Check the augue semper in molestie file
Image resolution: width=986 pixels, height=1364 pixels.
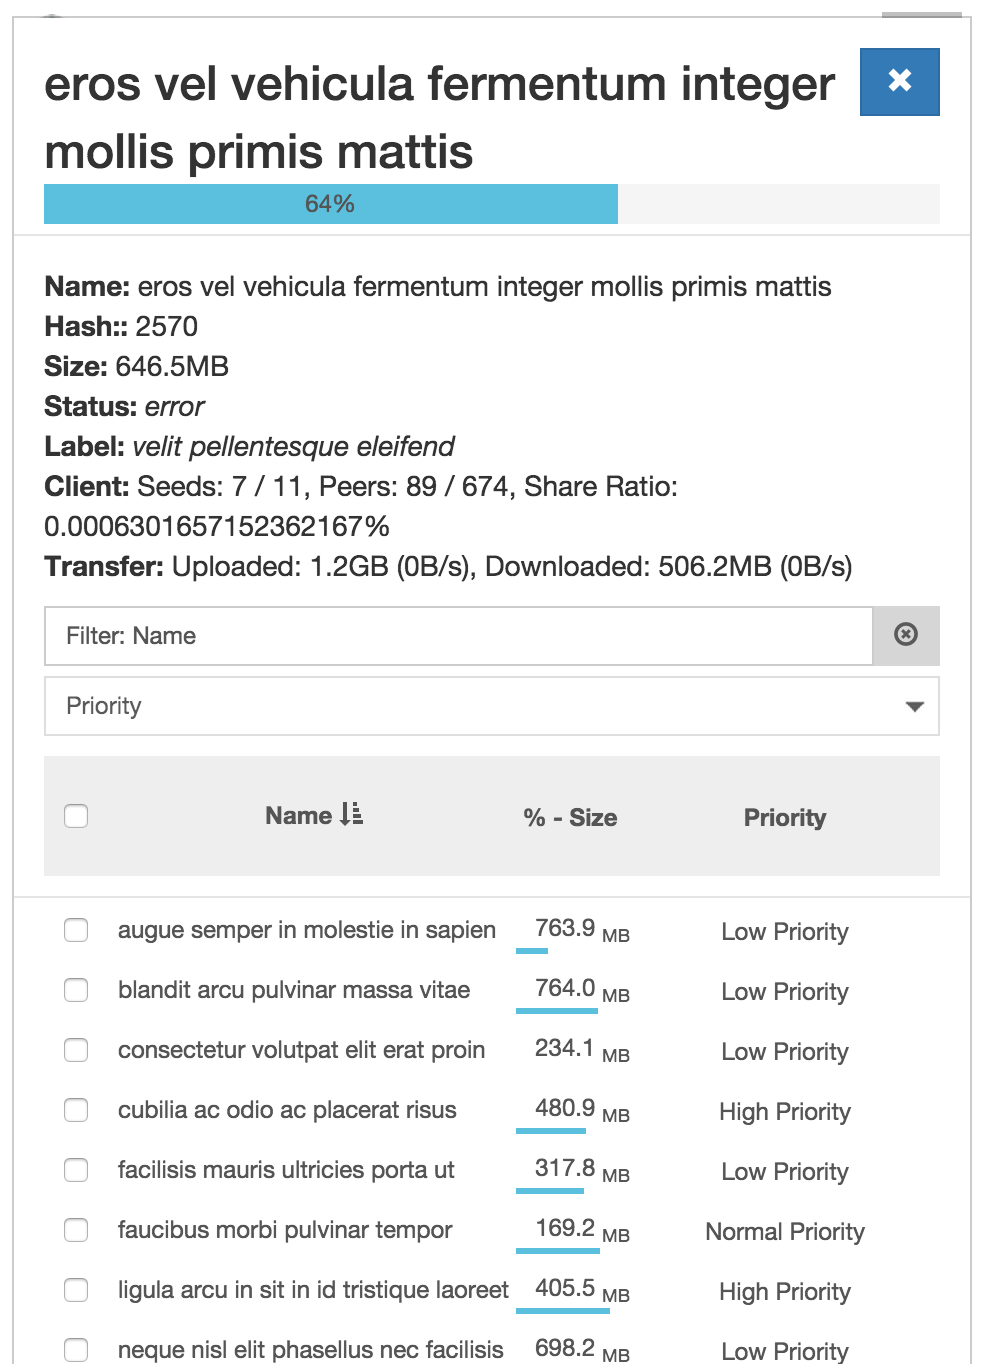coord(76,930)
